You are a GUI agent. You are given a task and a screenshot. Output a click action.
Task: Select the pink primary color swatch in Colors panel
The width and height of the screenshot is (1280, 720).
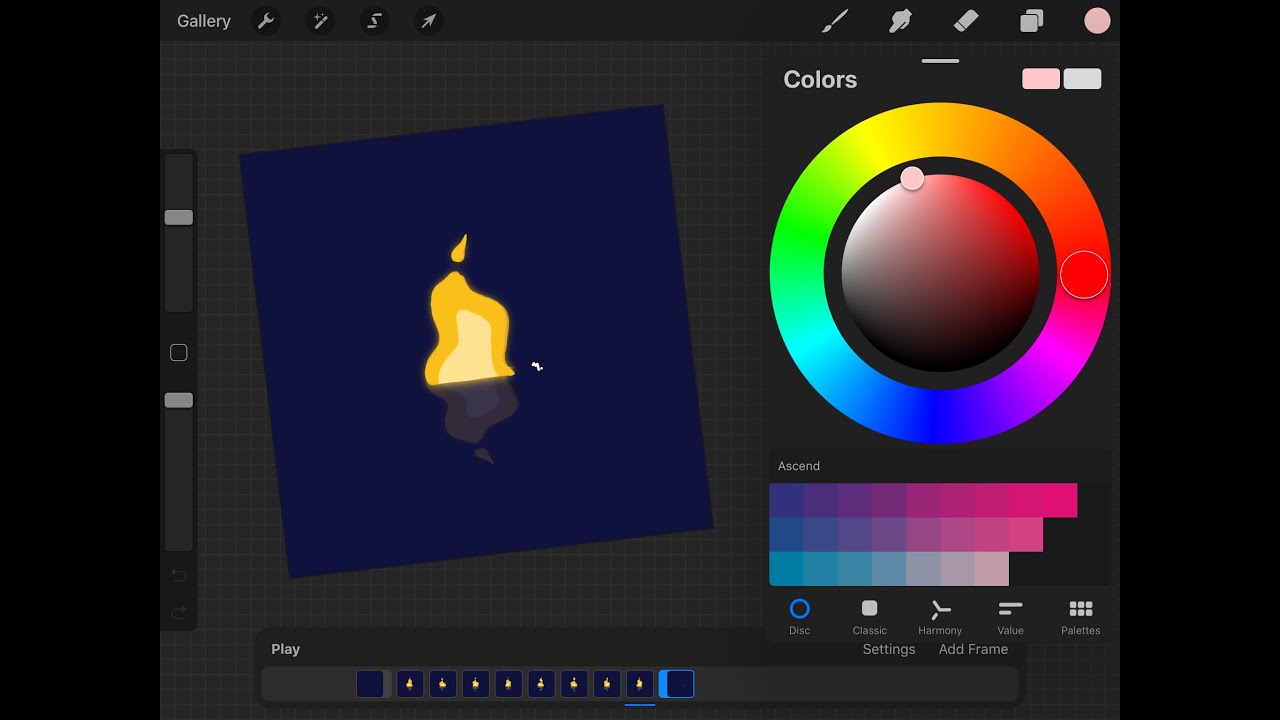coord(1041,79)
